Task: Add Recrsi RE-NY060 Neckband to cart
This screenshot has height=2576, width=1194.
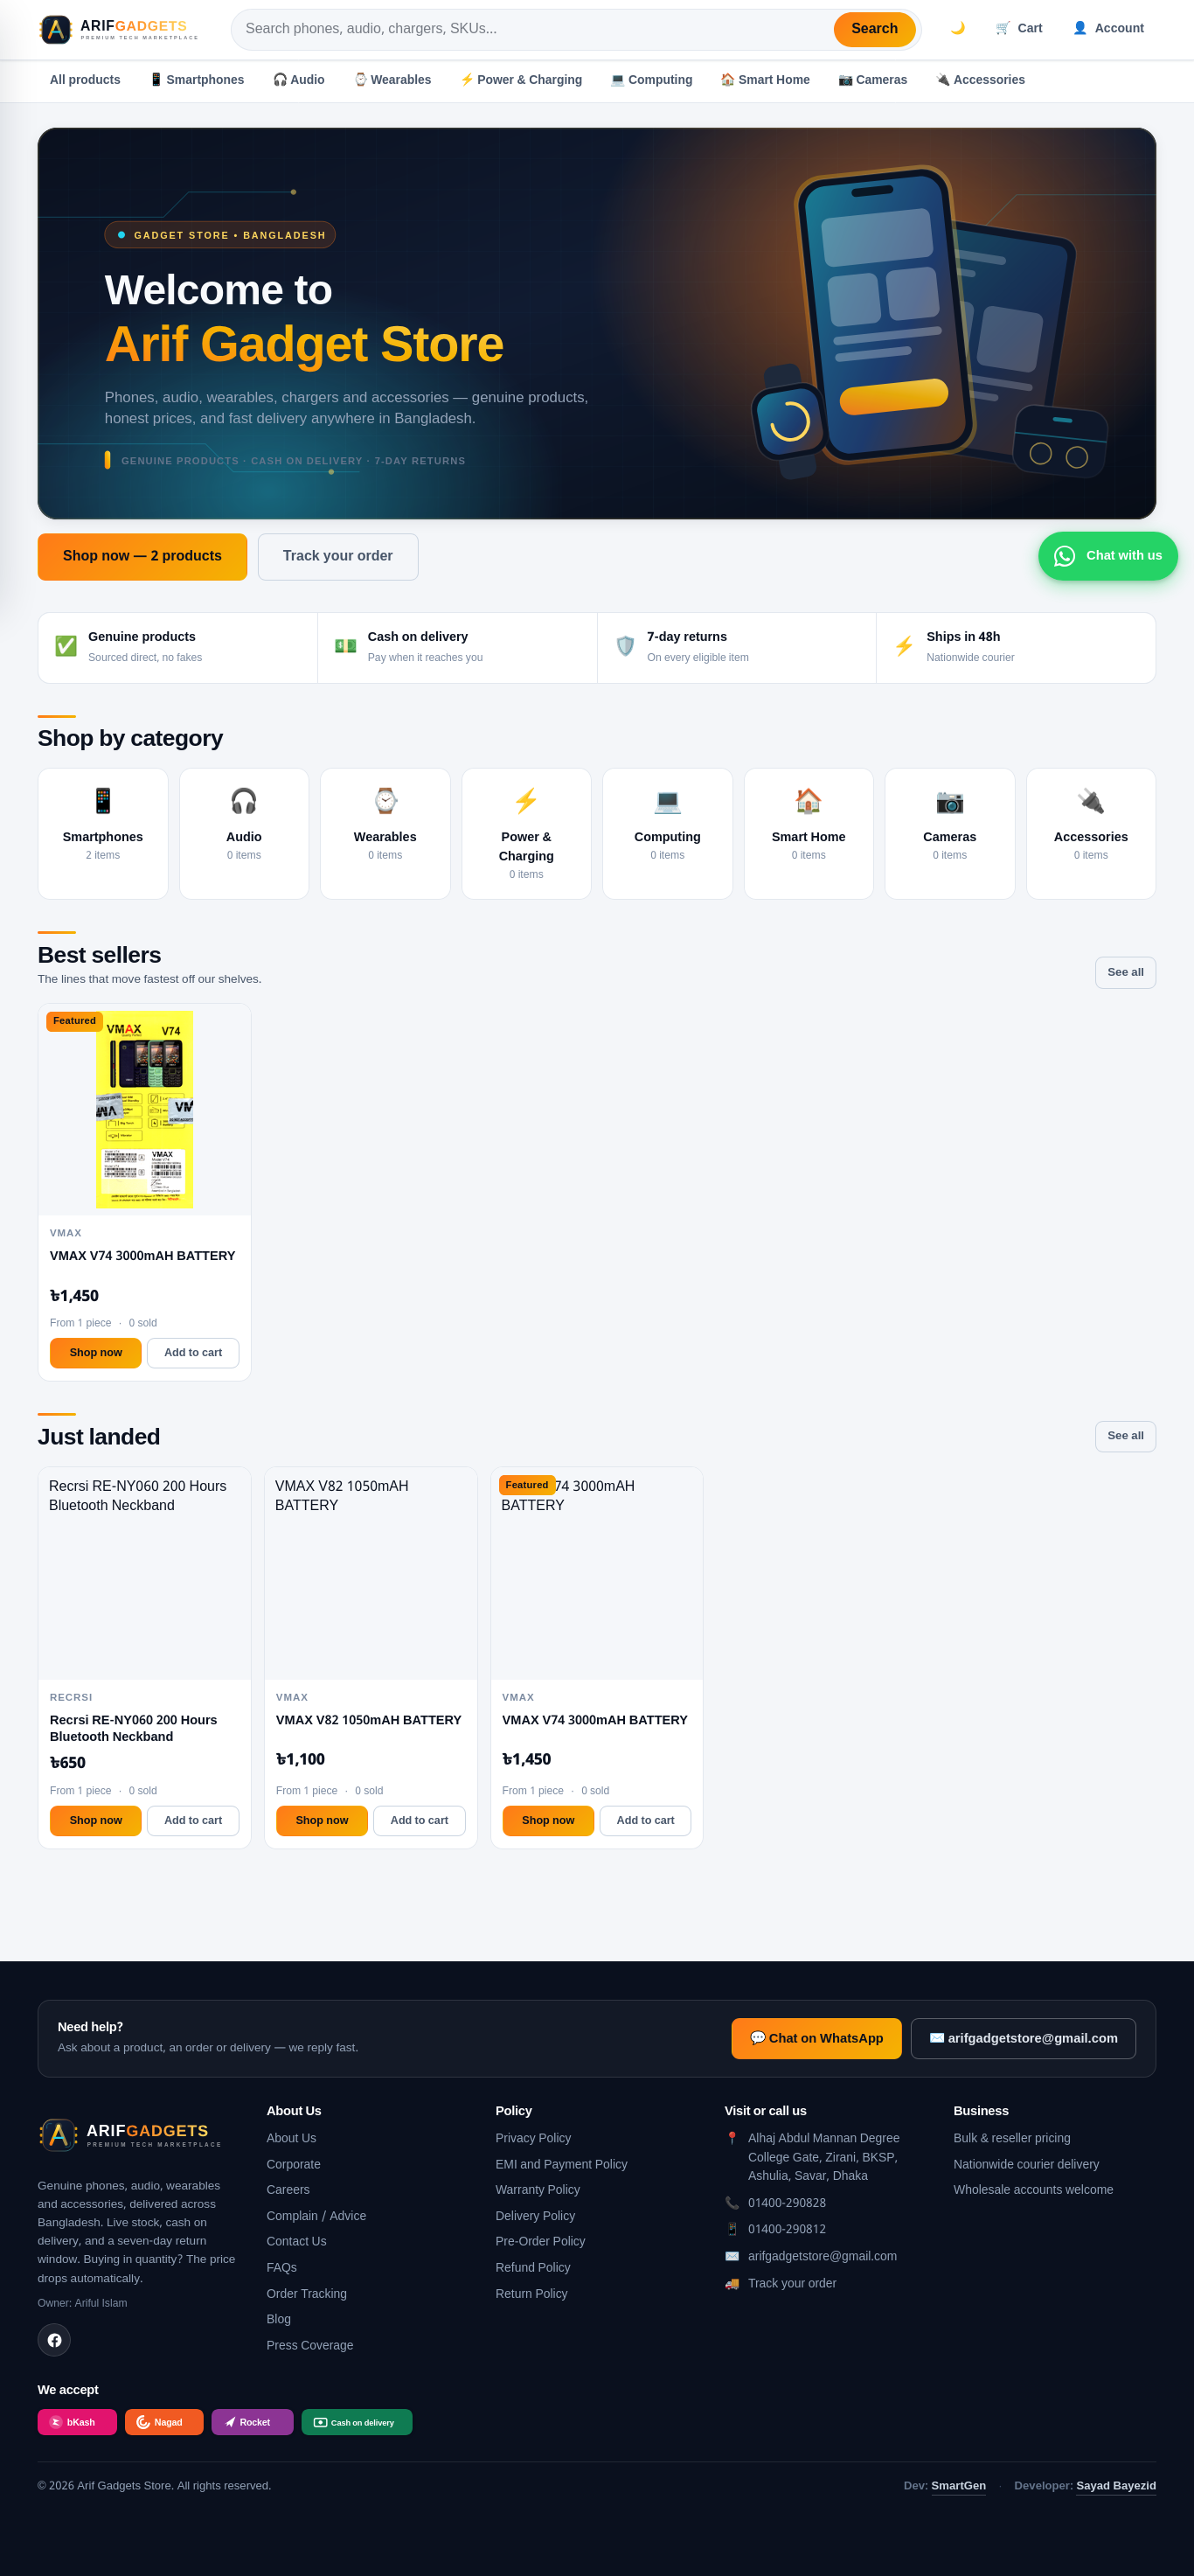Action: click(193, 1820)
